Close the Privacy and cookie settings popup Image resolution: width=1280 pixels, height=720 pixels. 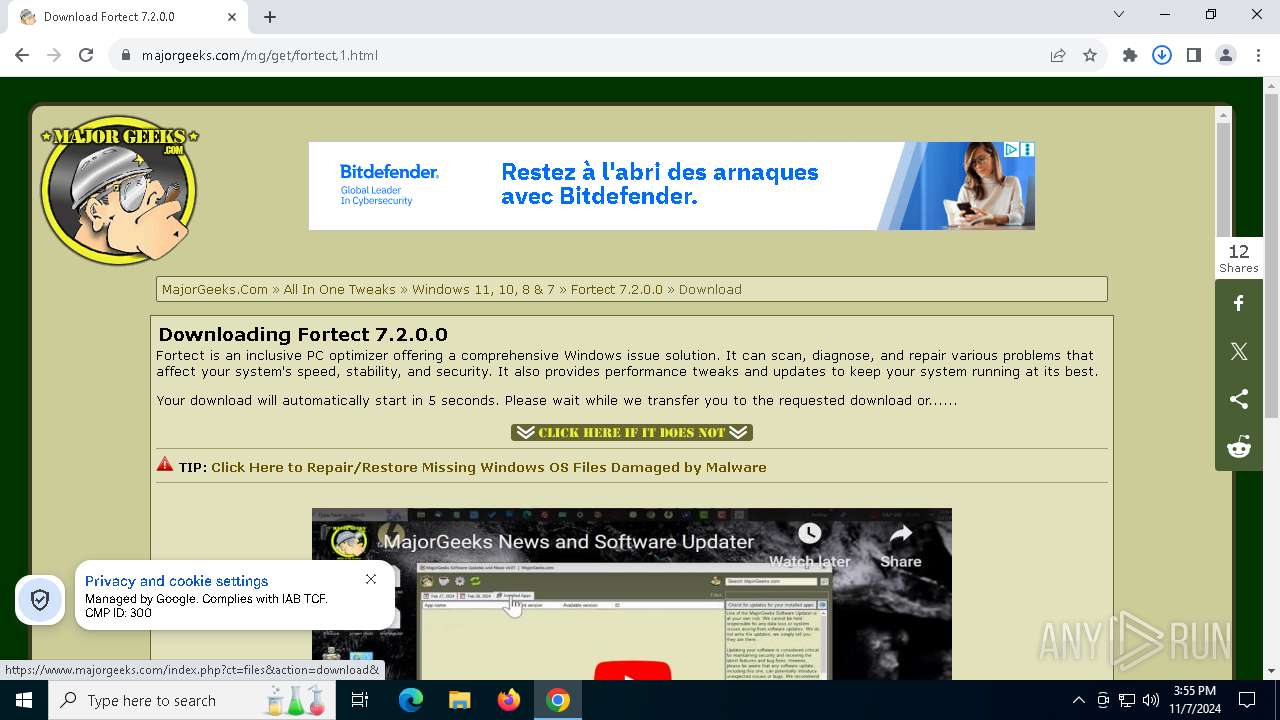[x=371, y=579]
